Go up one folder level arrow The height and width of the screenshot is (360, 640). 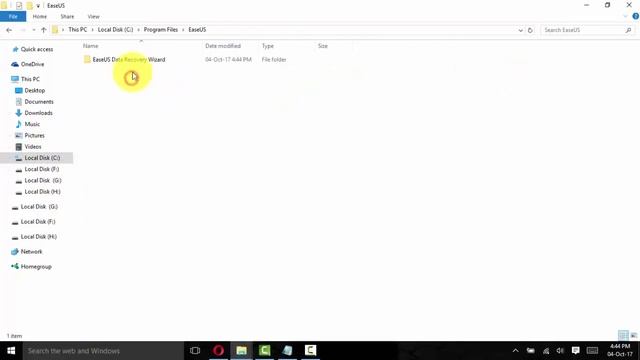[44, 30]
